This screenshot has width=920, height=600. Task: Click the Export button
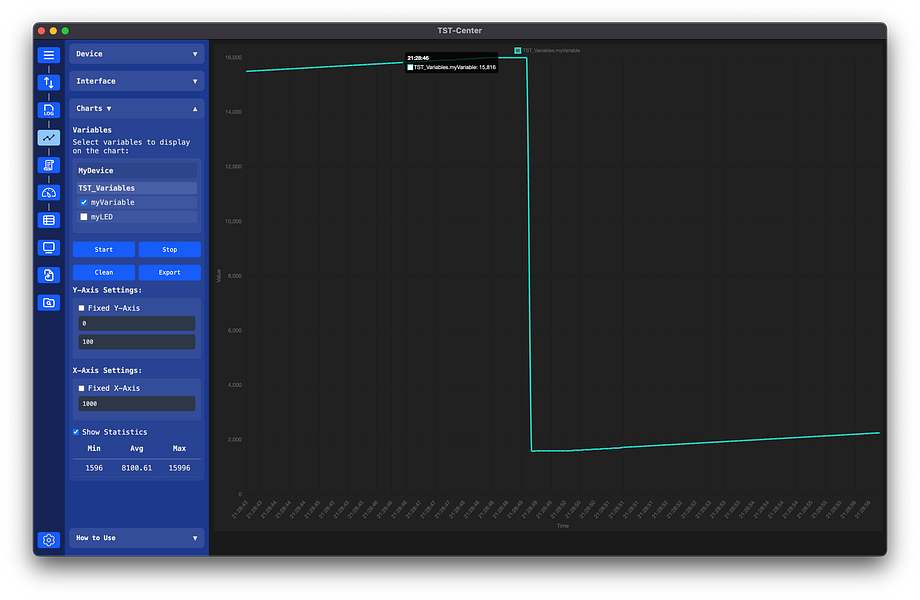point(170,272)
